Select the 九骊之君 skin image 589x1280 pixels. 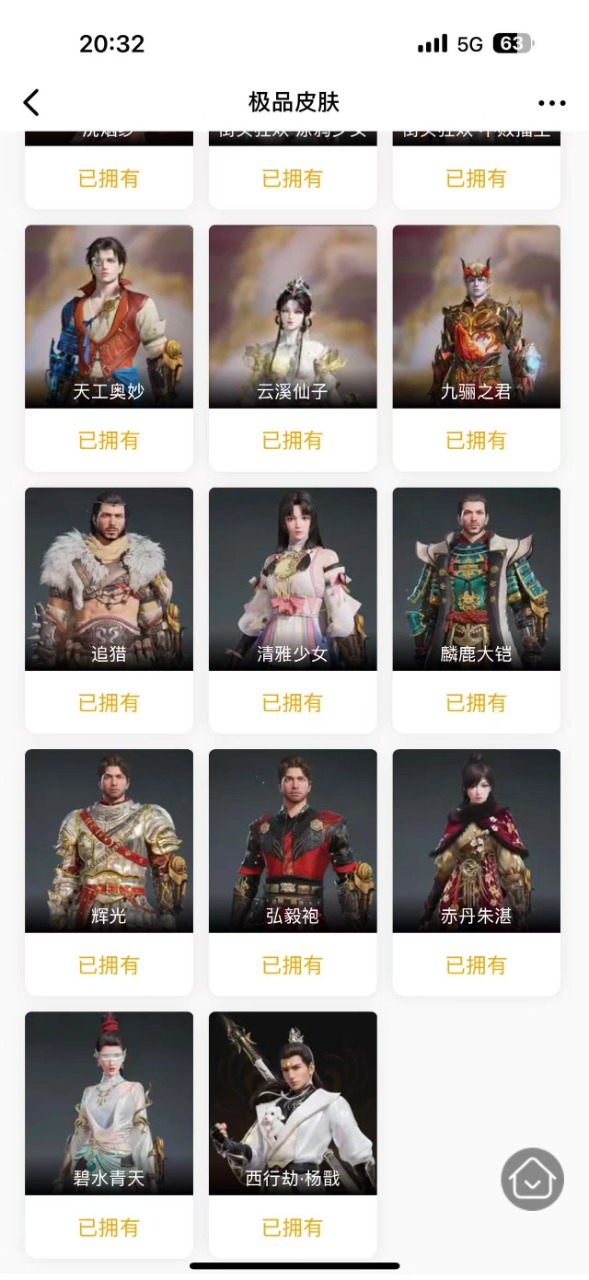476,316
